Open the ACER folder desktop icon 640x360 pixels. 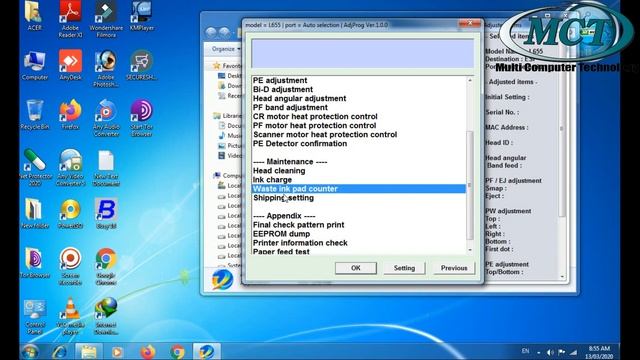(x=34, y=16)
